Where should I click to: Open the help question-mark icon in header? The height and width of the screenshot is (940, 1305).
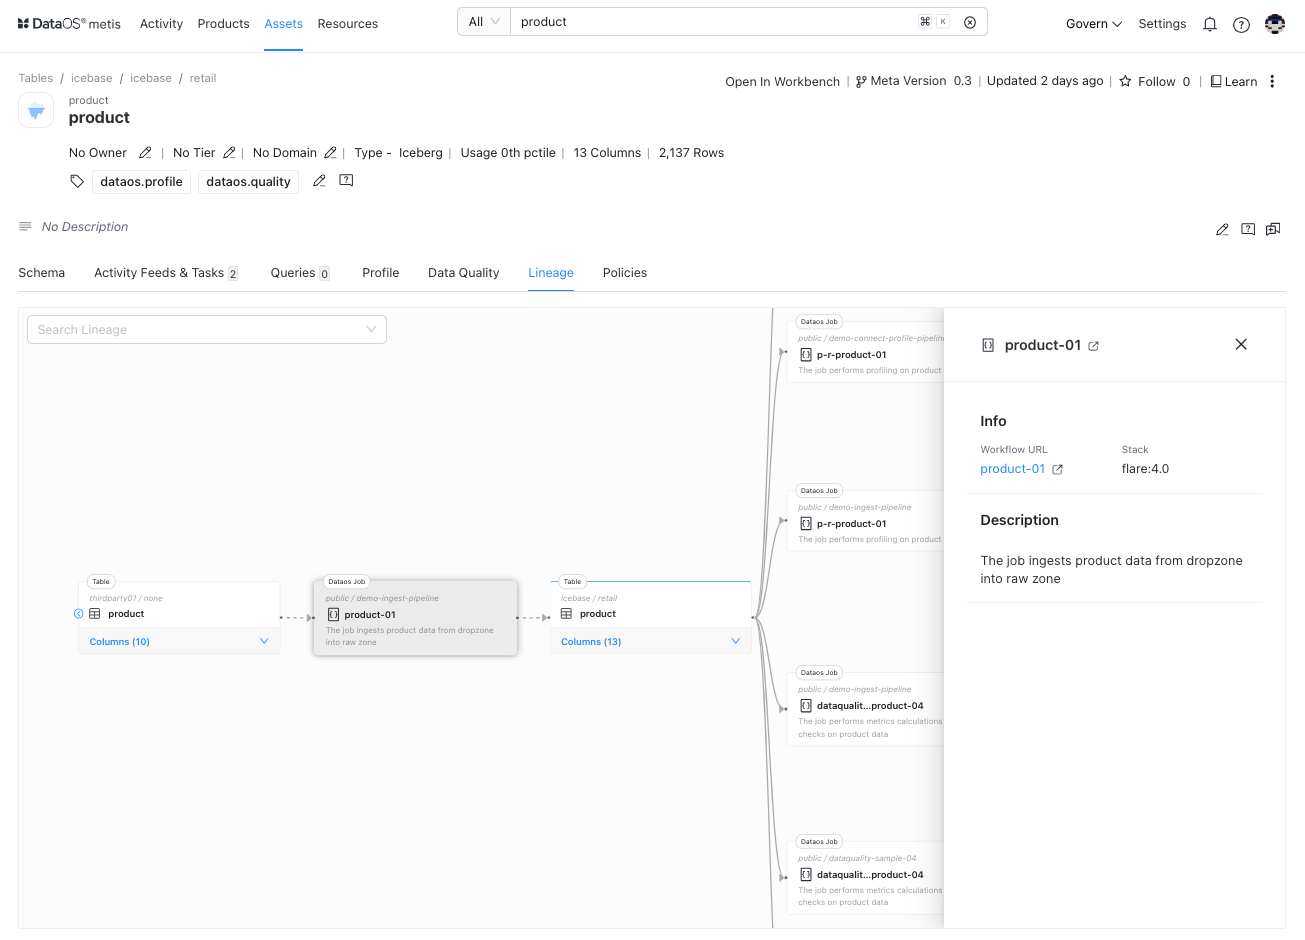tap(1241, 24)
